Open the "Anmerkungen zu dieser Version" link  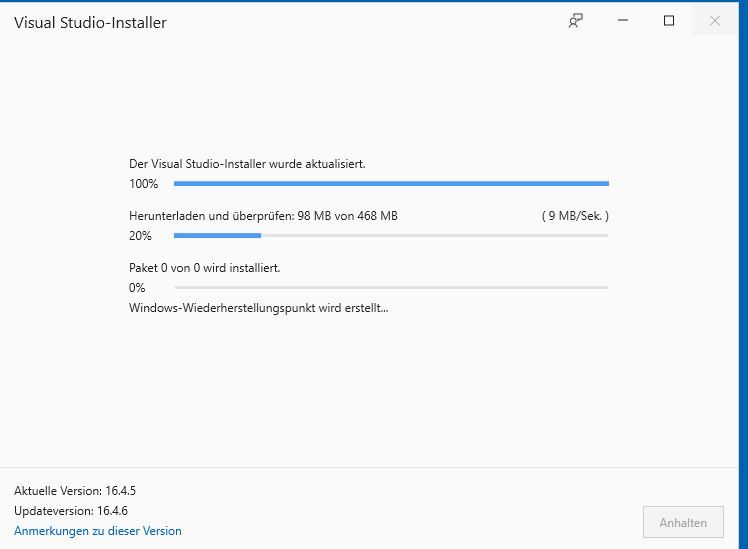[x=98, y=531]
